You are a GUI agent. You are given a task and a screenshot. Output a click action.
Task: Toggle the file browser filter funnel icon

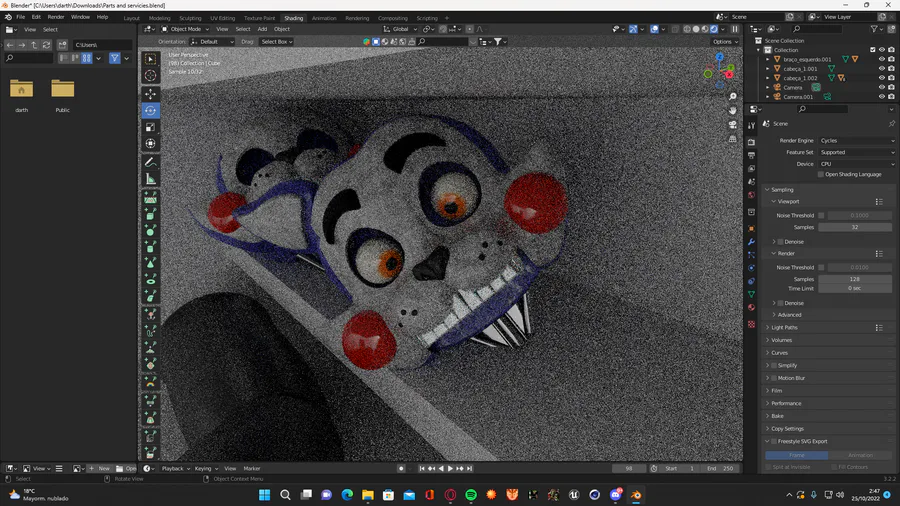pos(115,58)
